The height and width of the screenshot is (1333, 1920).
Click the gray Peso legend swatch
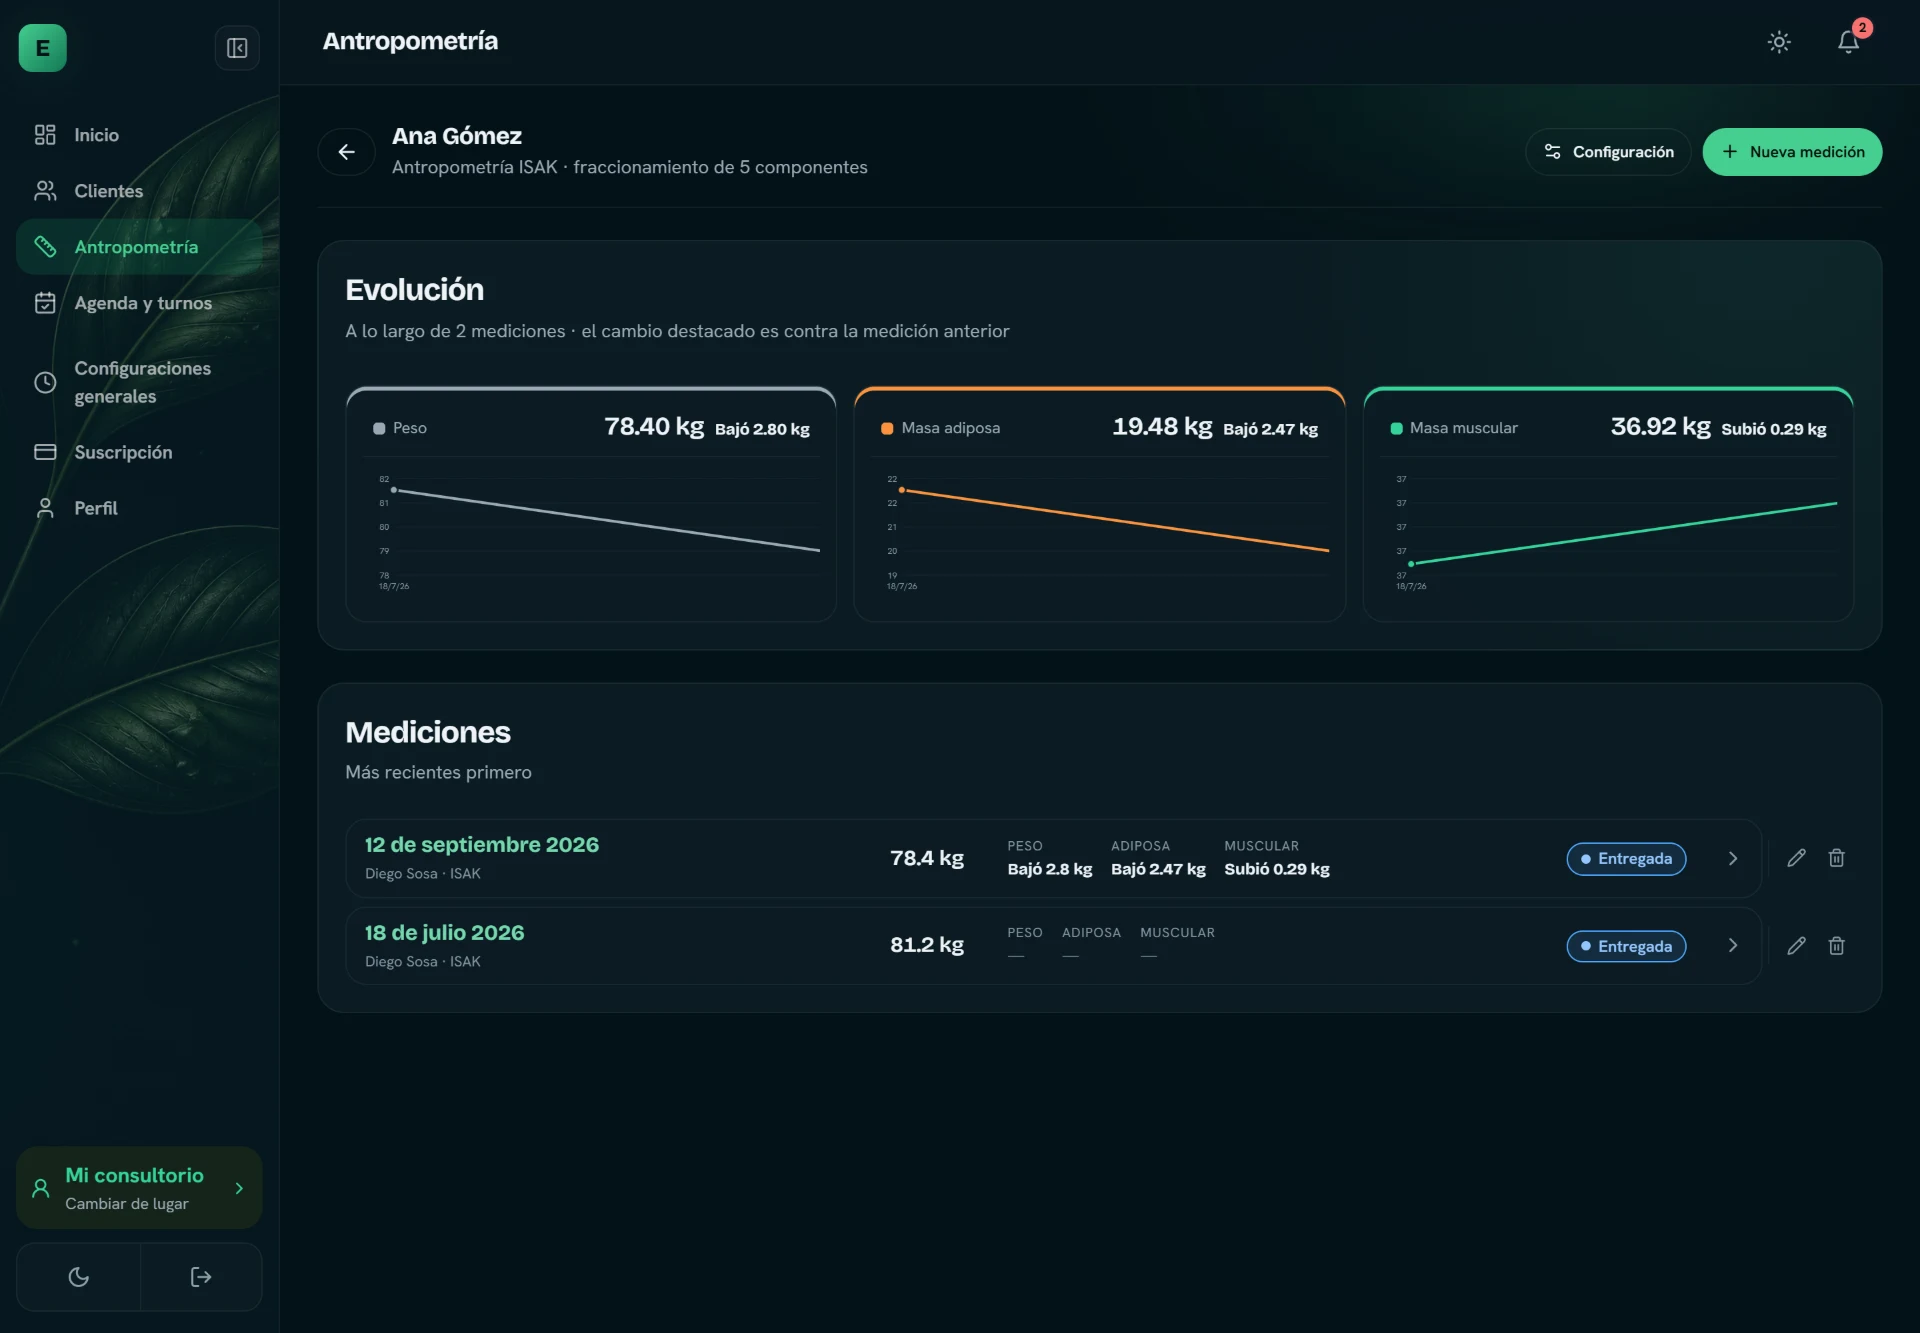pos(379,428)
